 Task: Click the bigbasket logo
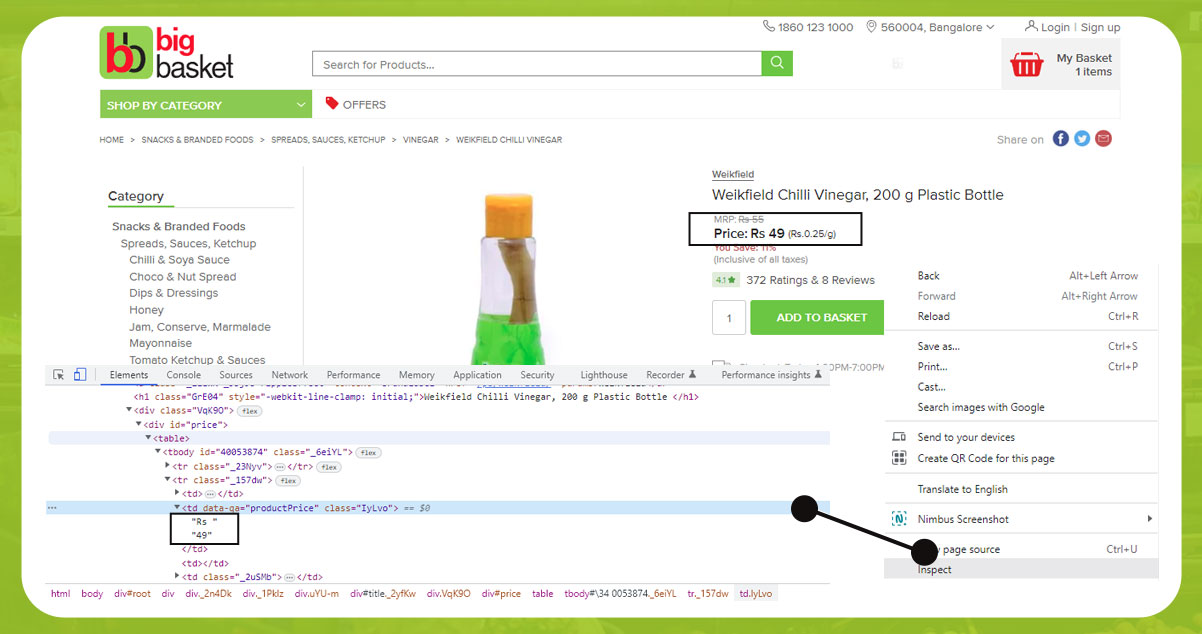[x=167, y=53]
